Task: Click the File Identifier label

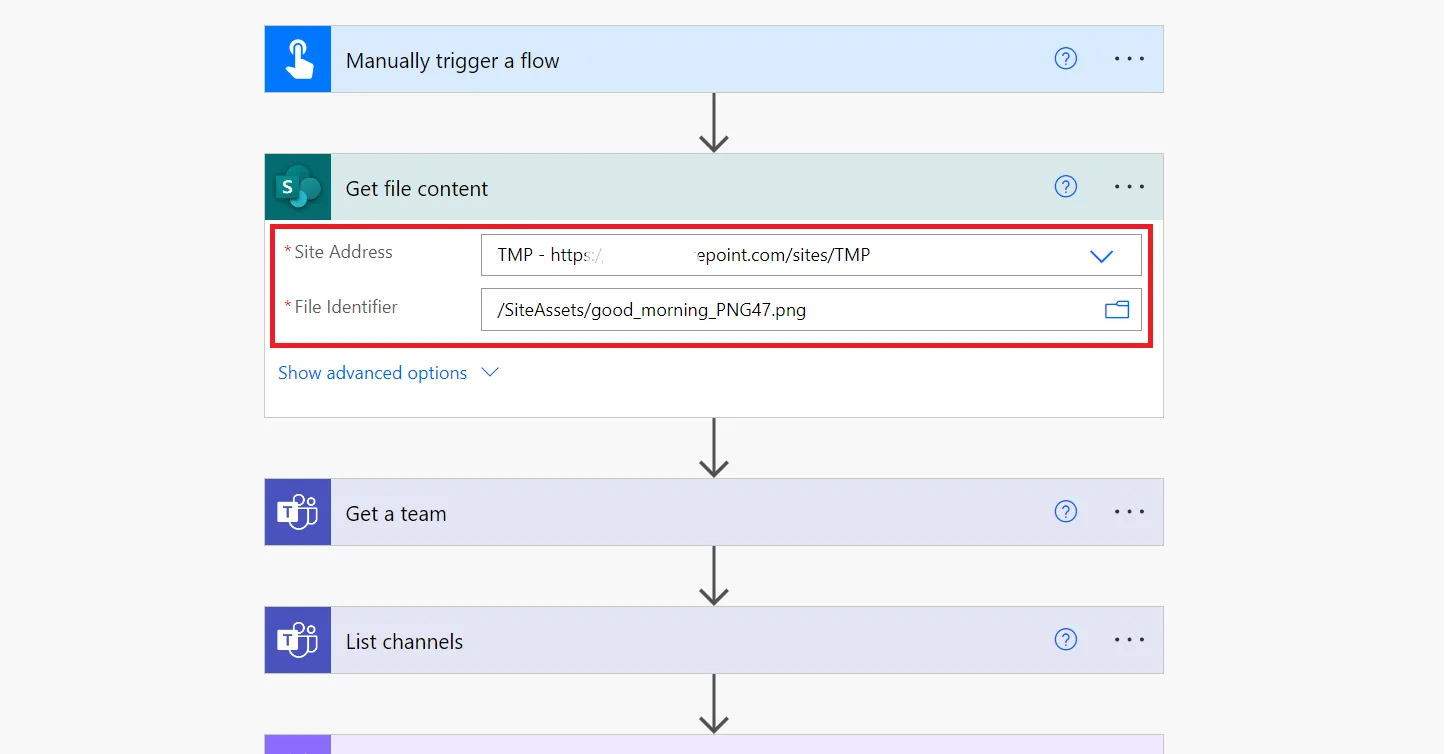Action: (x=346, y=307)
